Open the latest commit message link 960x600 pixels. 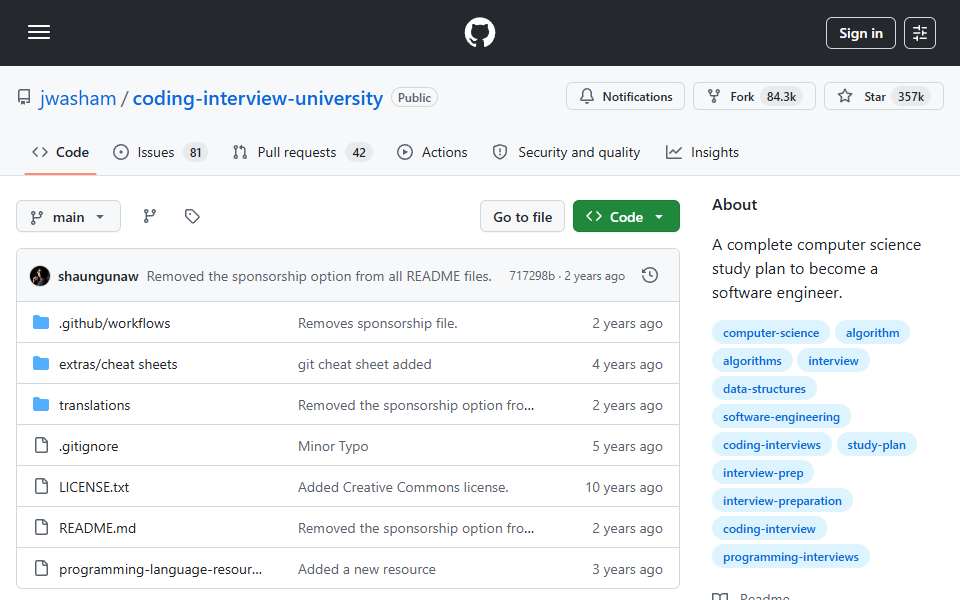[x=319, y=276]
